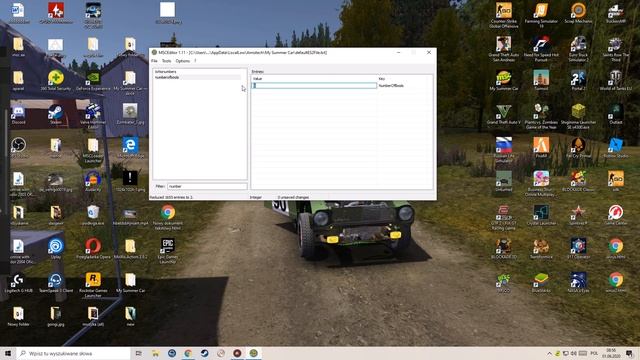This screenshot has height=360, width=640.
Task: Open Uplay desktop shortcut
Action: pyautogui.click(x=56, y=249)
